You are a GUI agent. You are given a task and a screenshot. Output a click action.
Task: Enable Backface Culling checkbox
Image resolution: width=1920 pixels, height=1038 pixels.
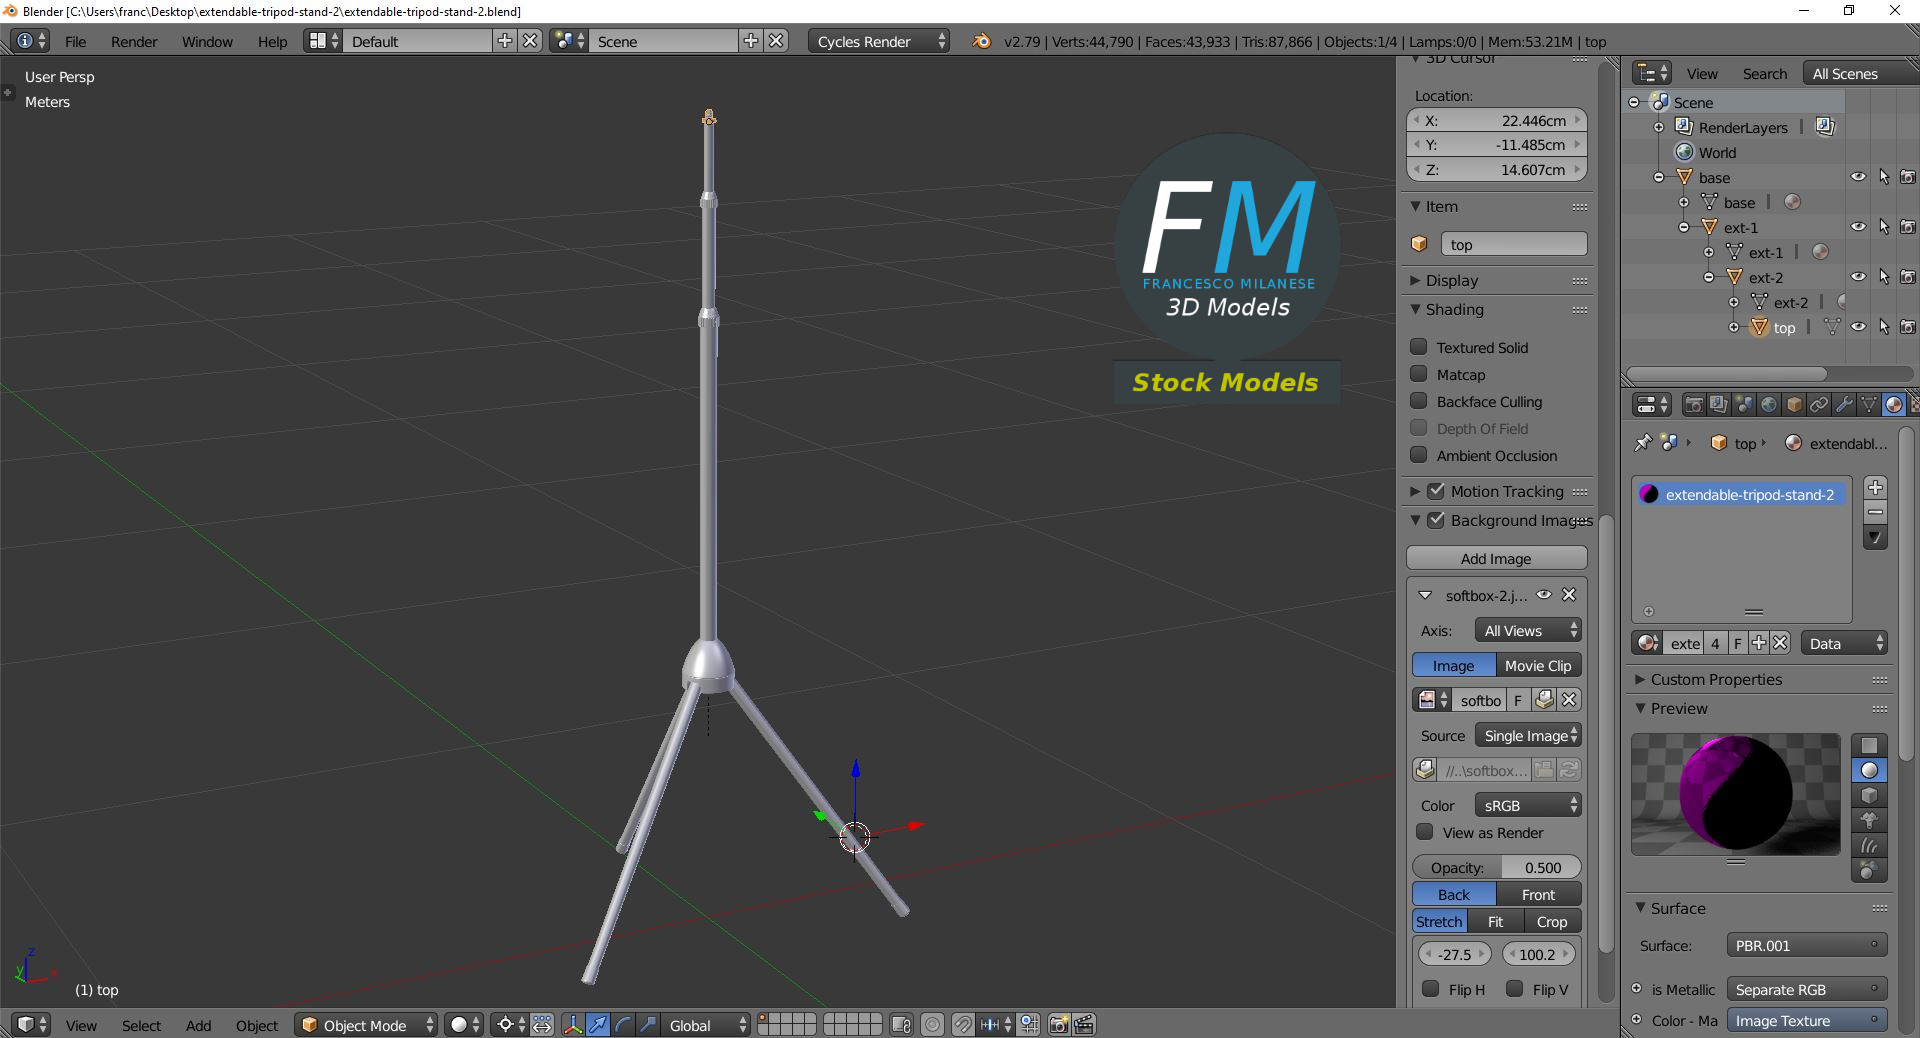tap(1418, 401)
